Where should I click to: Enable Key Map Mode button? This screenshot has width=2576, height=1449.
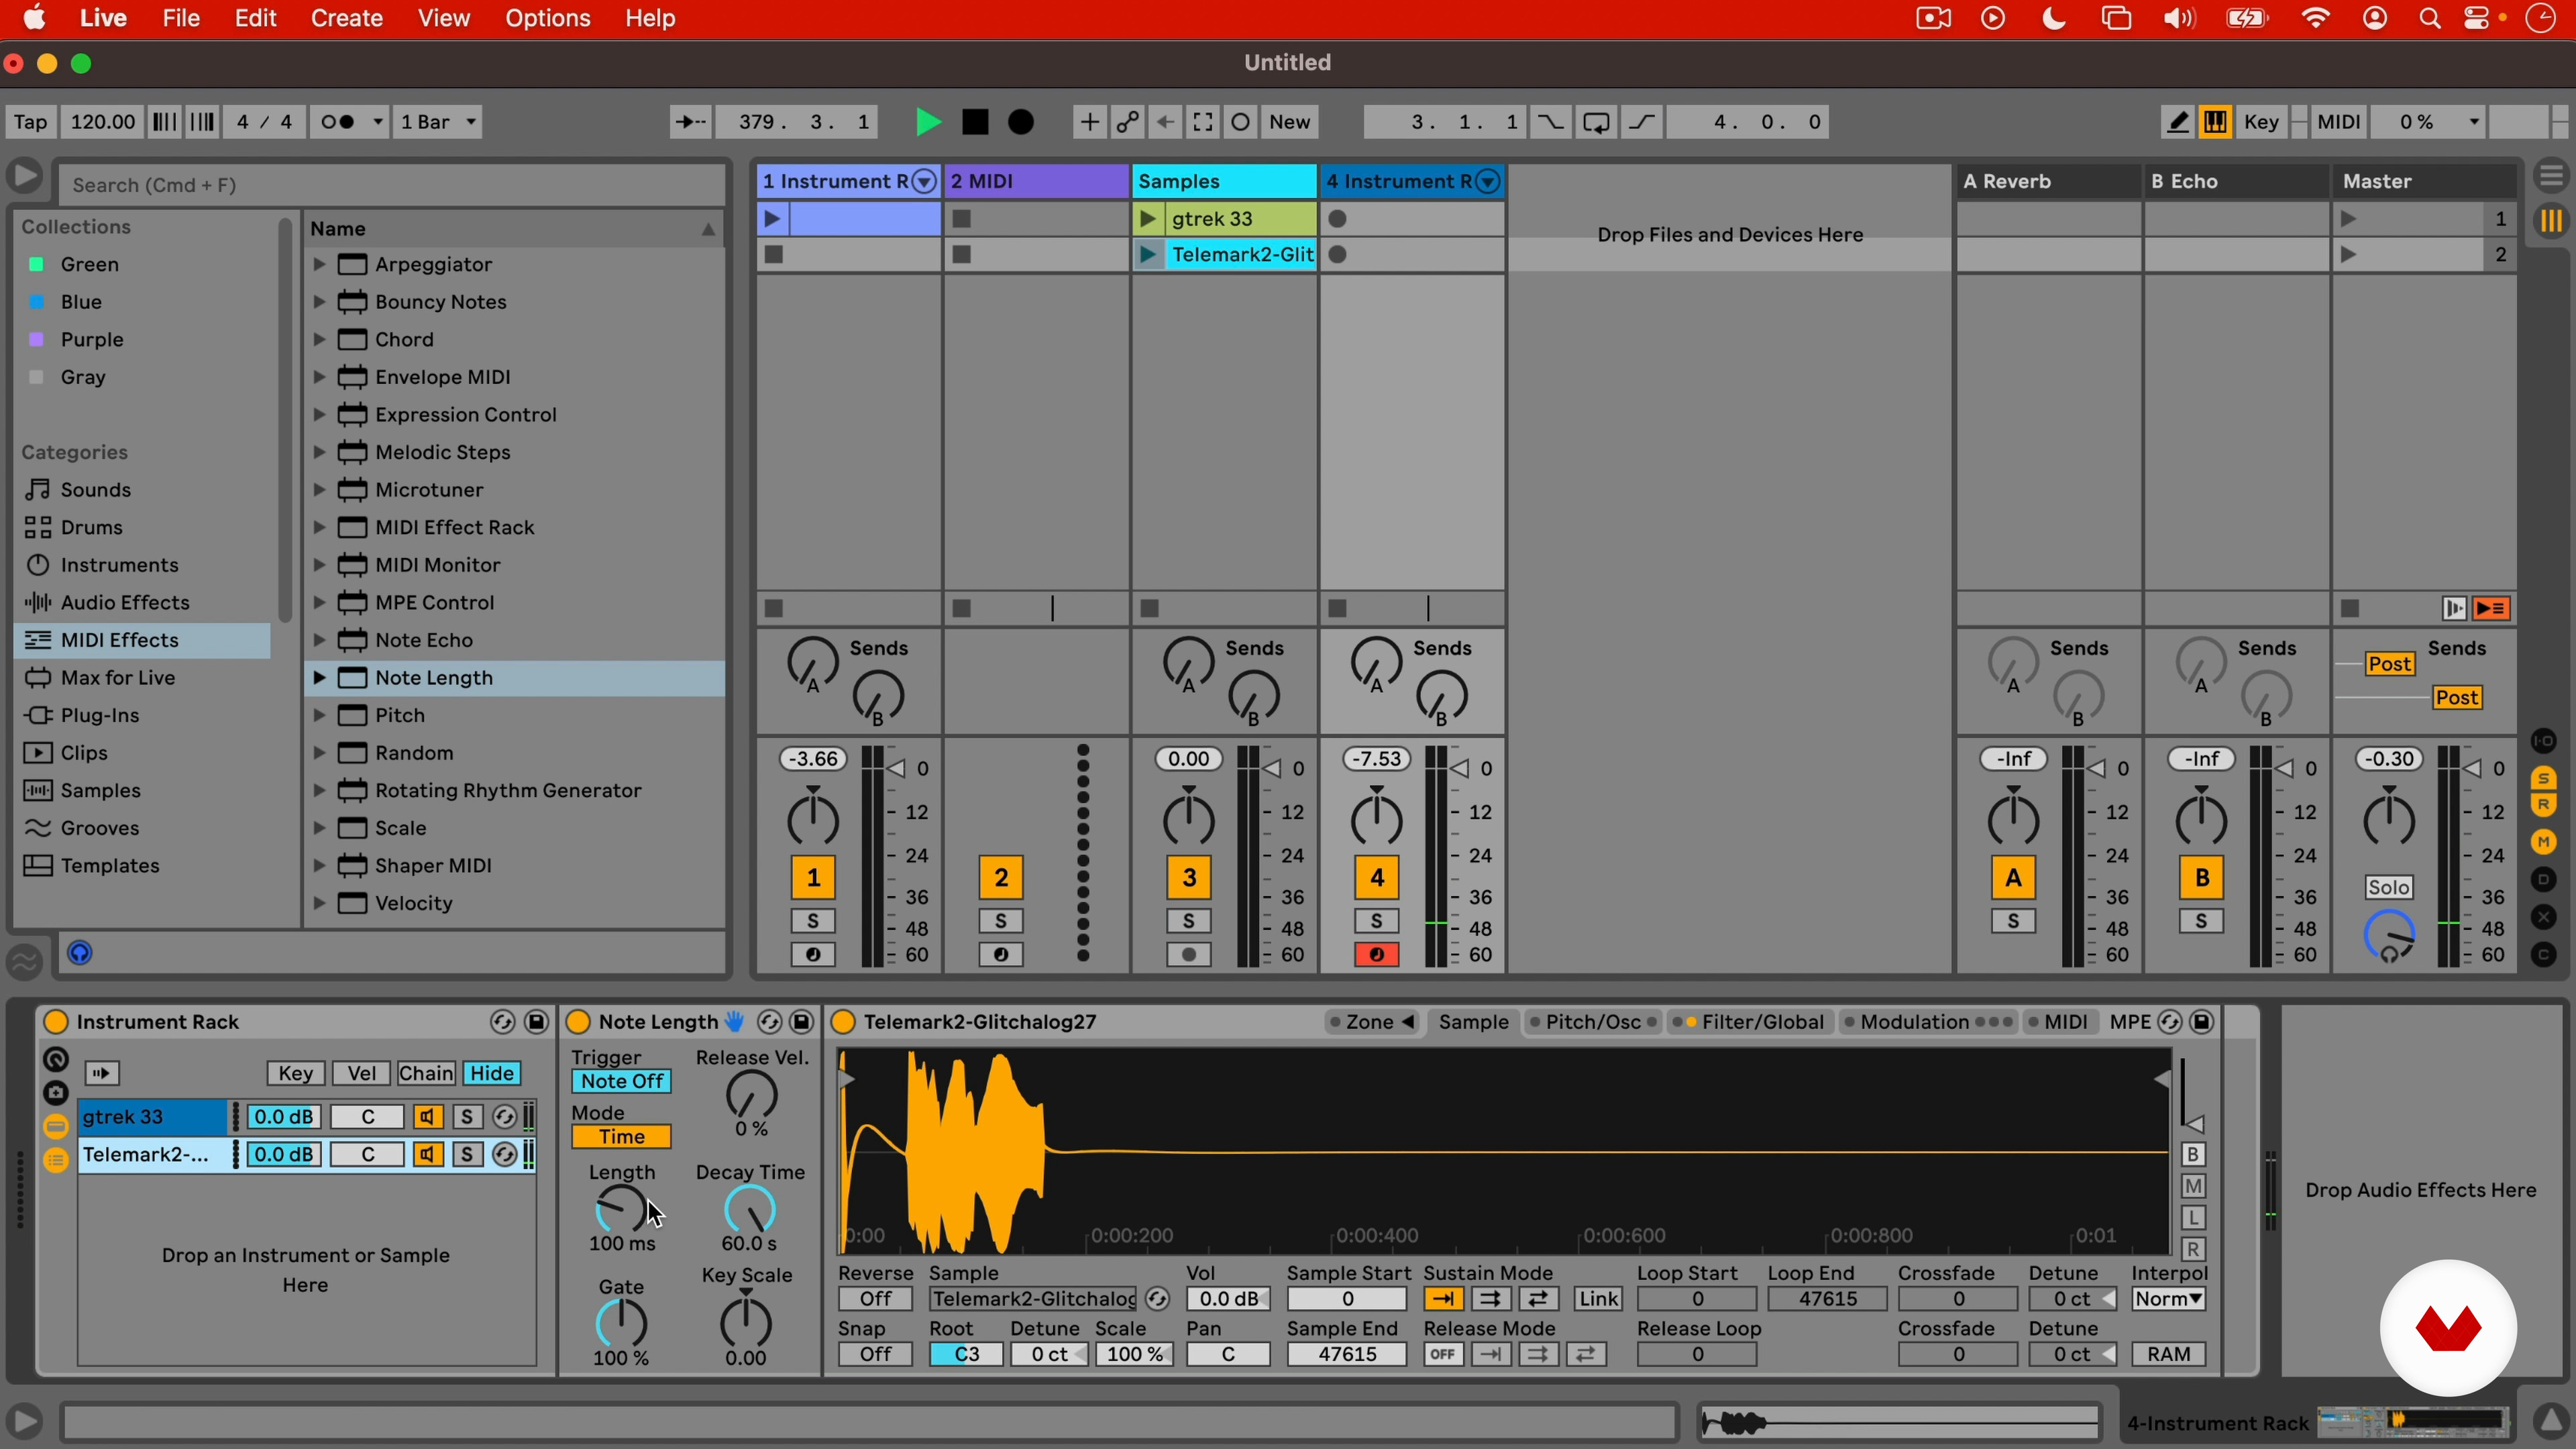tap(2261, 122)
